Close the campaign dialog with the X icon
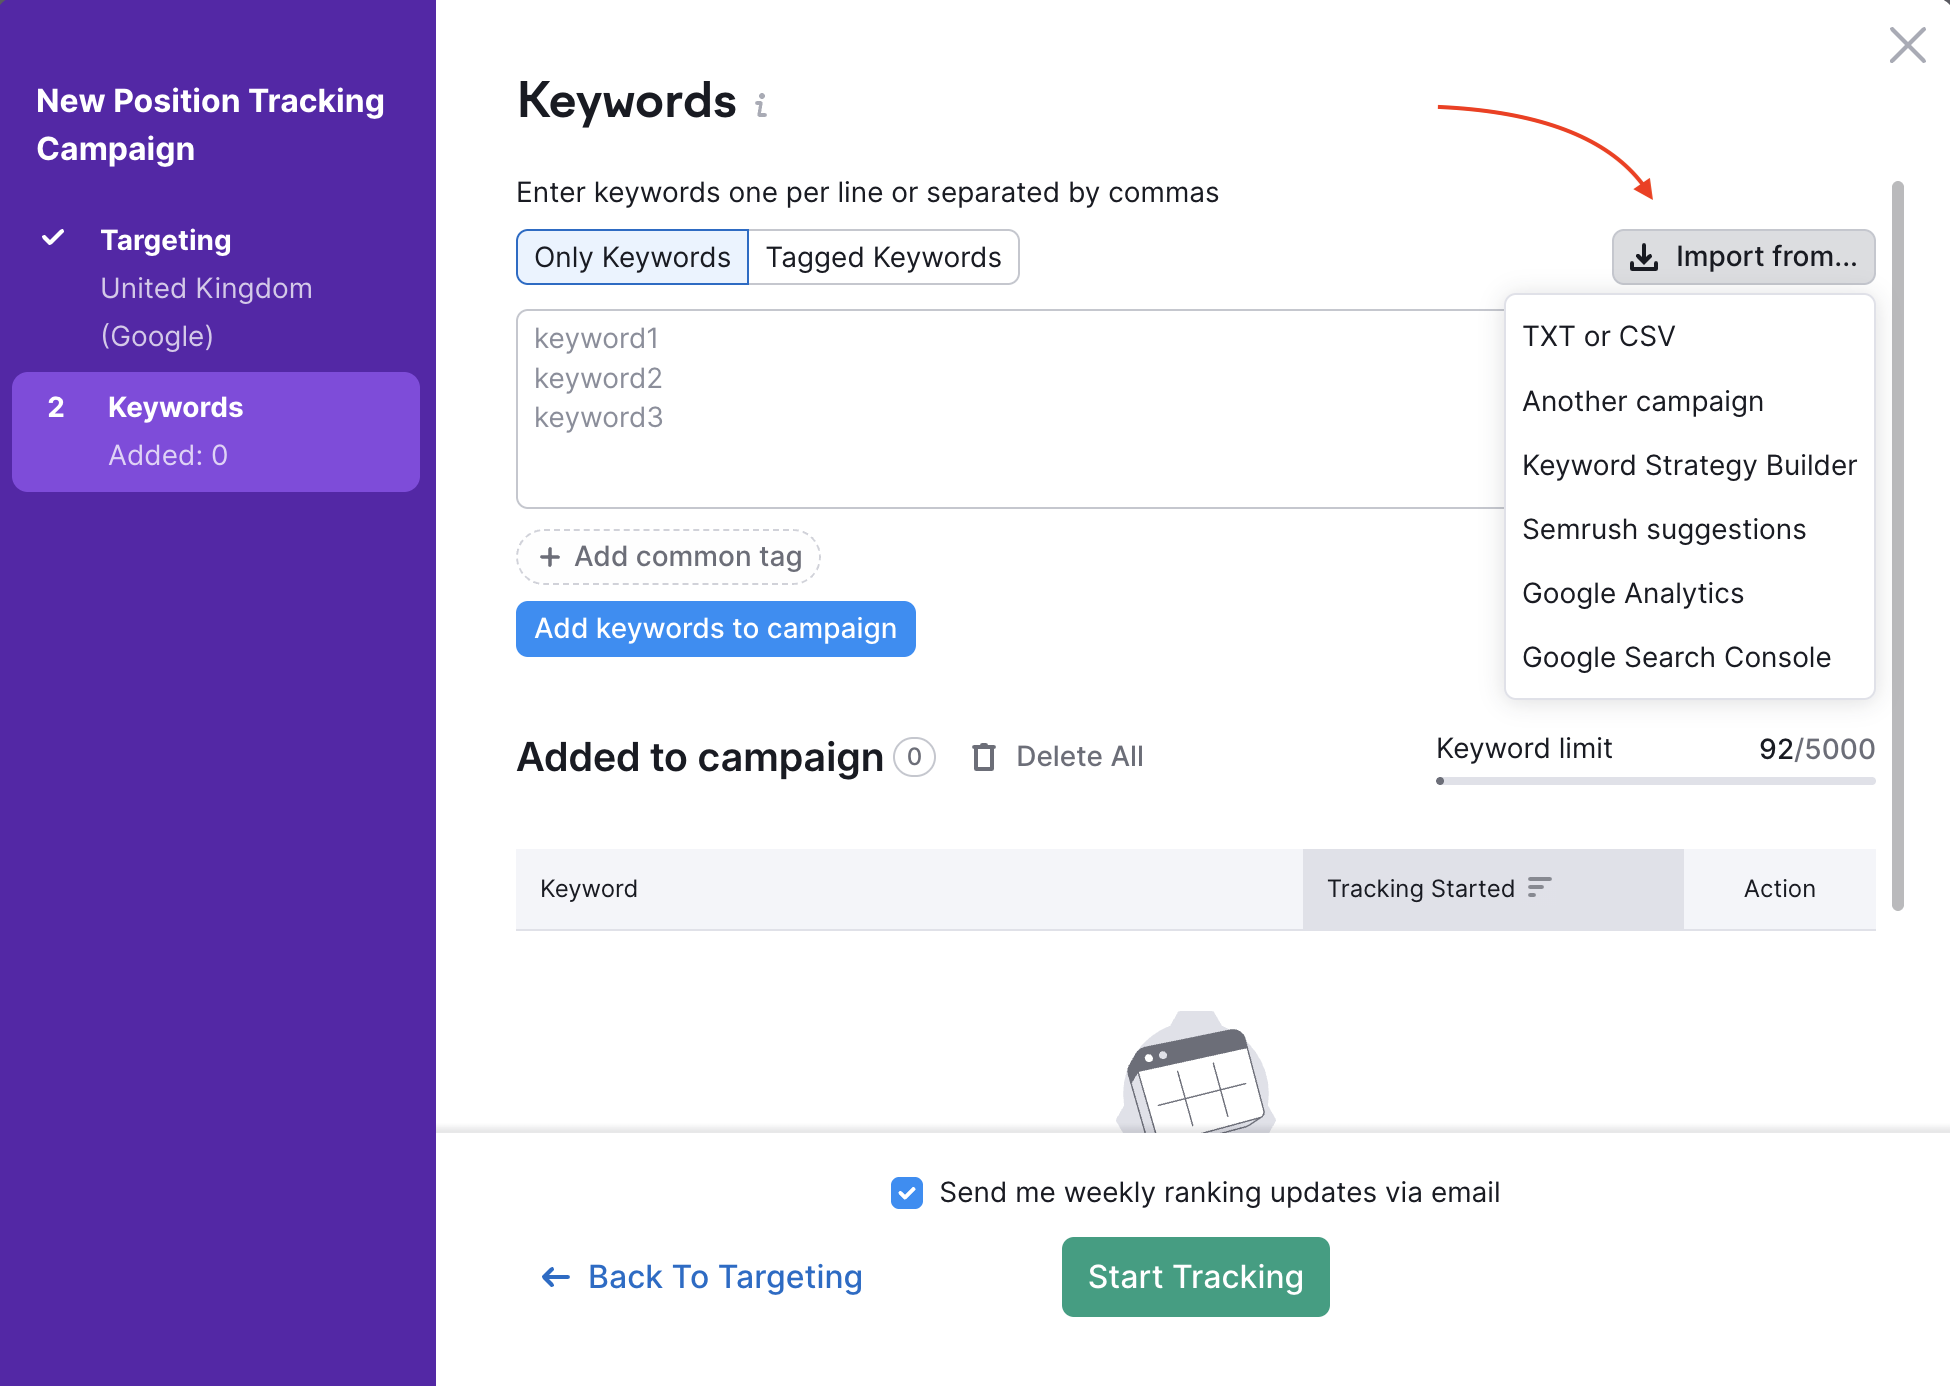The image size is (1950, 1386). tap(1907, 45)
